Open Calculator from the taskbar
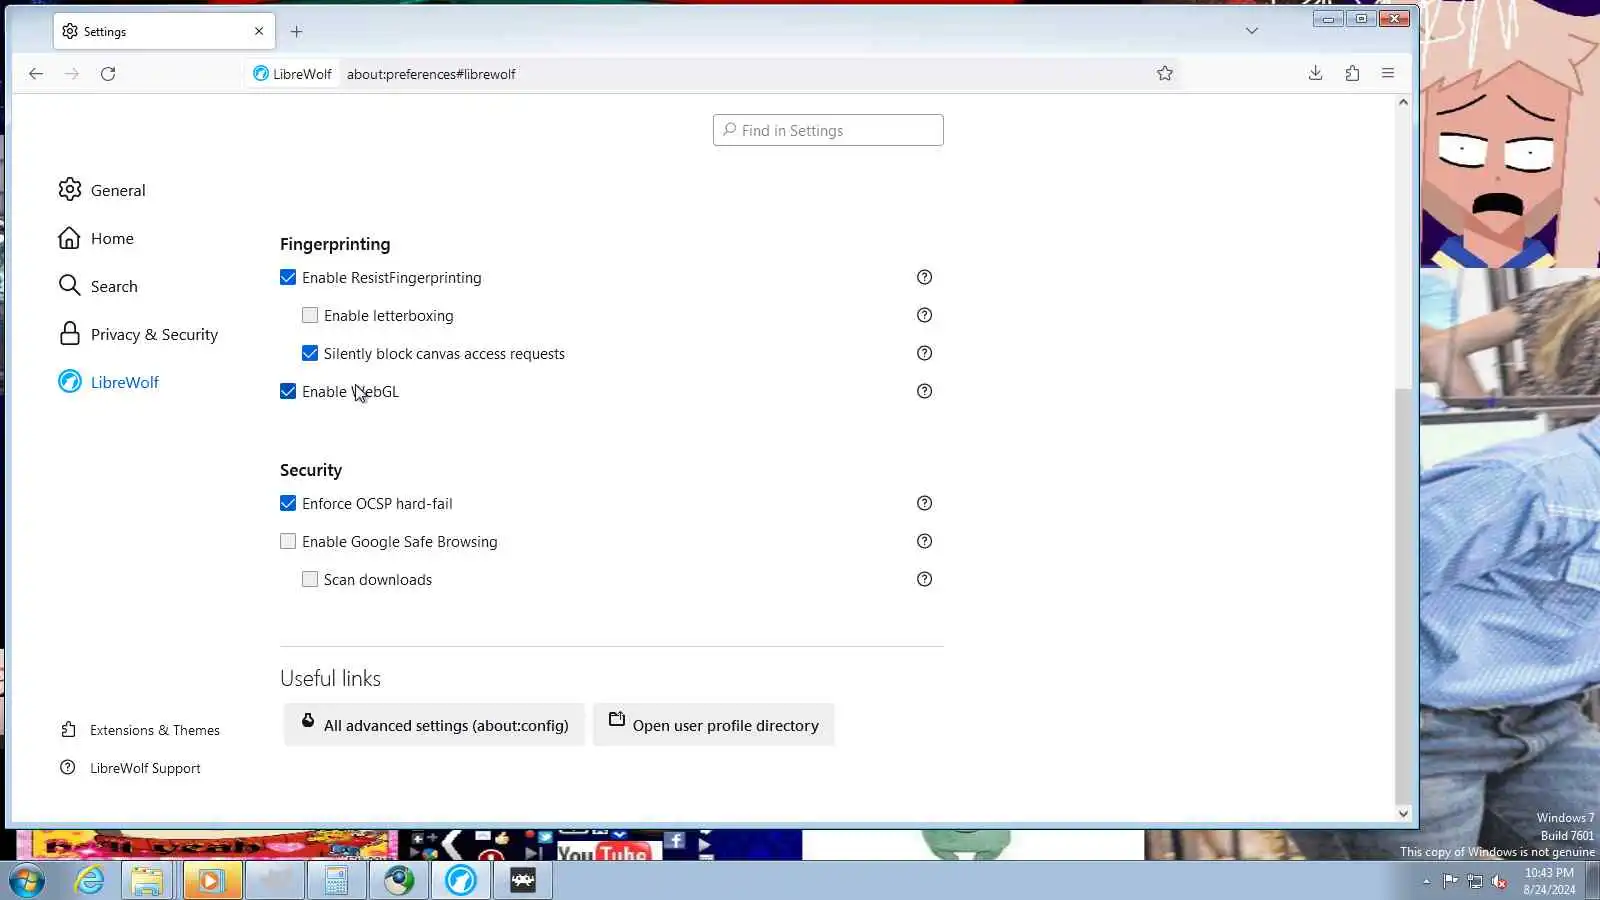This screenshot has height=900, width=1600. pyautogui.click(x=336, y=881)
